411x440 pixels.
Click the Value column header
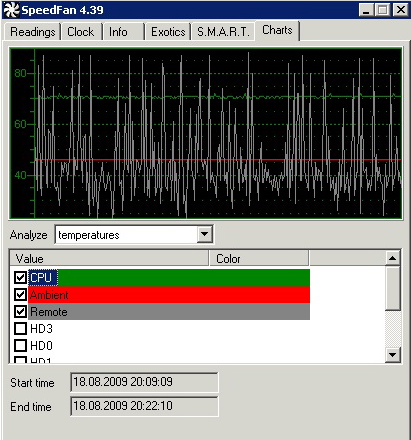coord(109,259)
